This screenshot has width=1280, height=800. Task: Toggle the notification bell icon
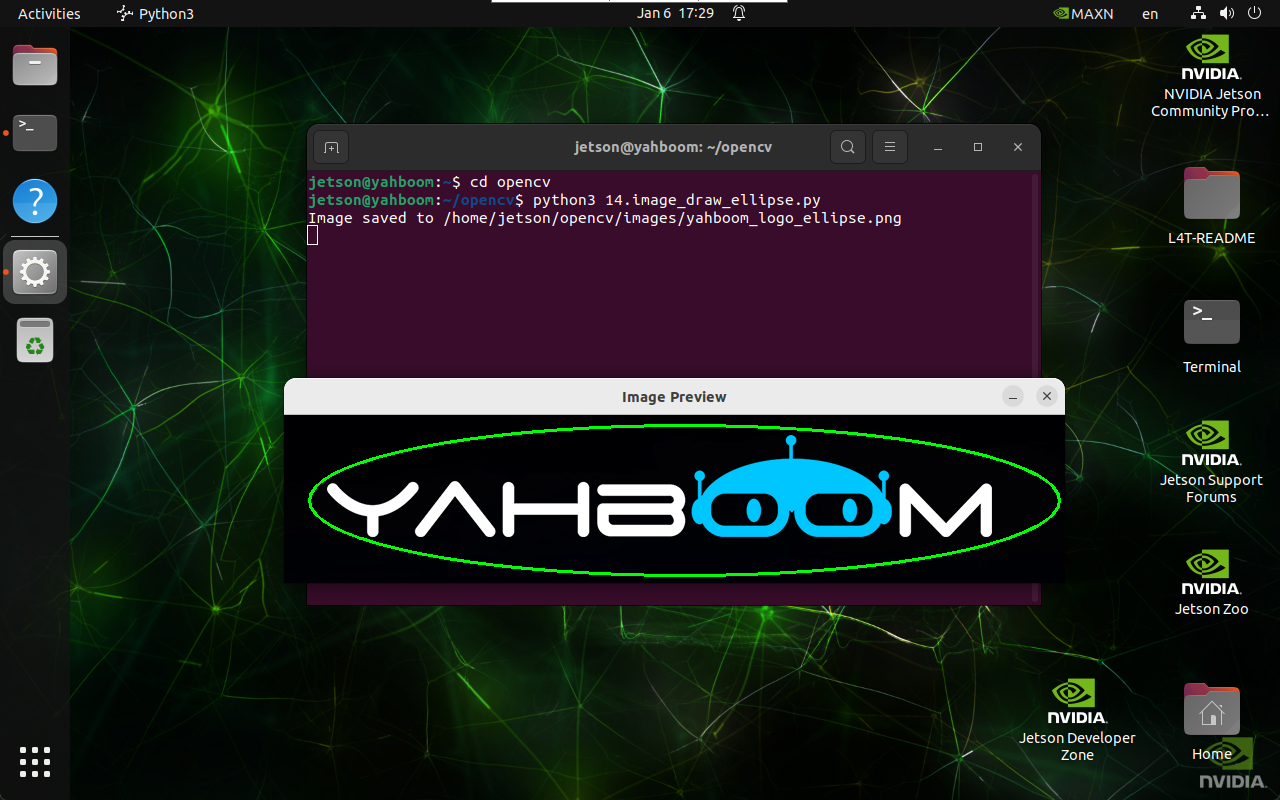(x=739, y=14)
